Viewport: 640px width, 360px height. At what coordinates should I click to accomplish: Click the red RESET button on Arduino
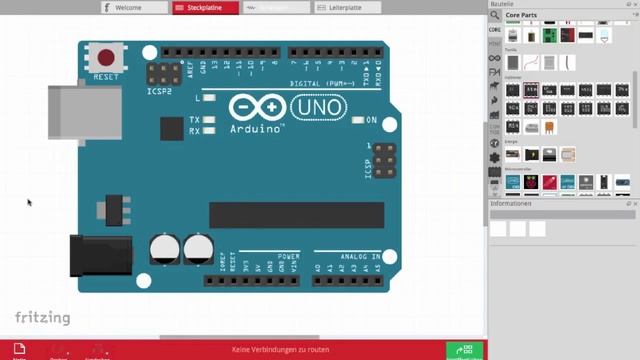tap(106, 58)
